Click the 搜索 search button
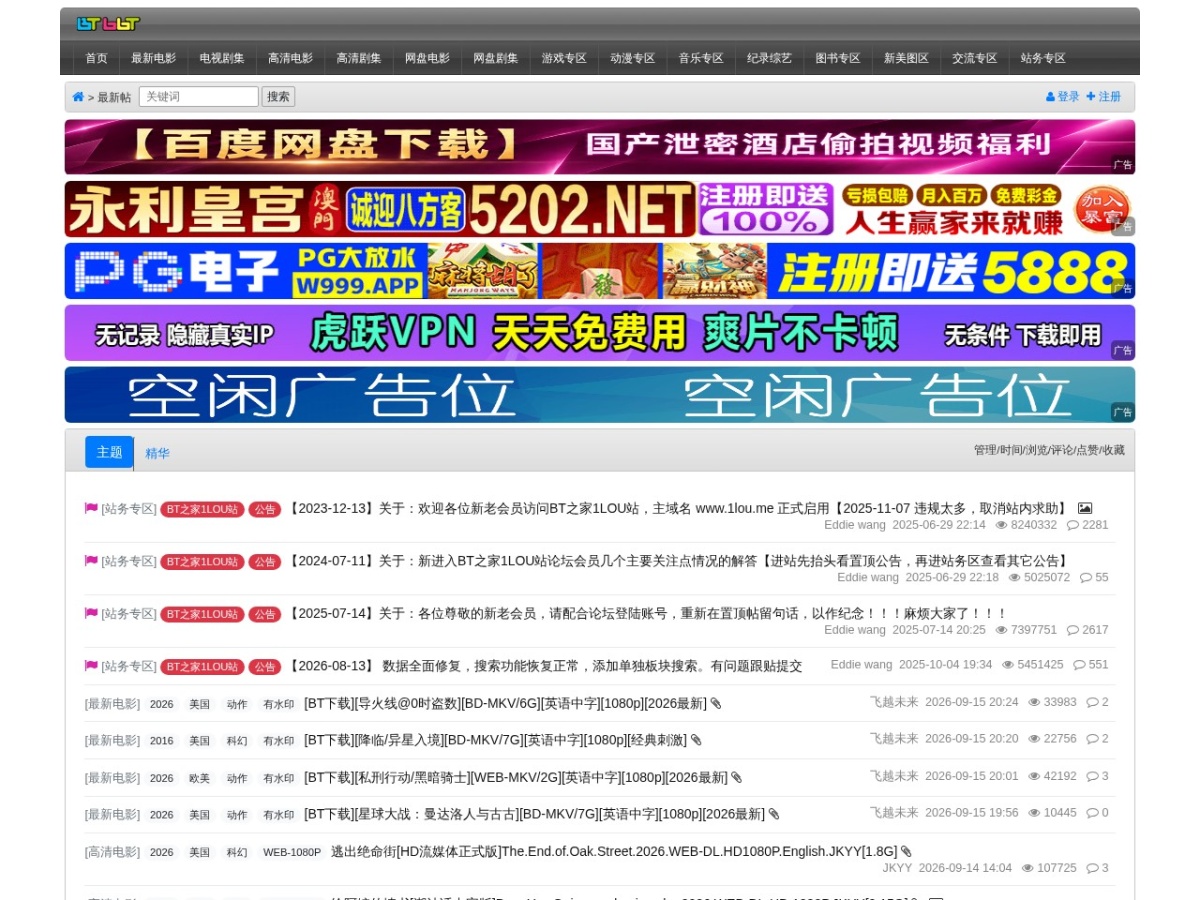Screen dimensions: 1200x900 coord(278,97)
